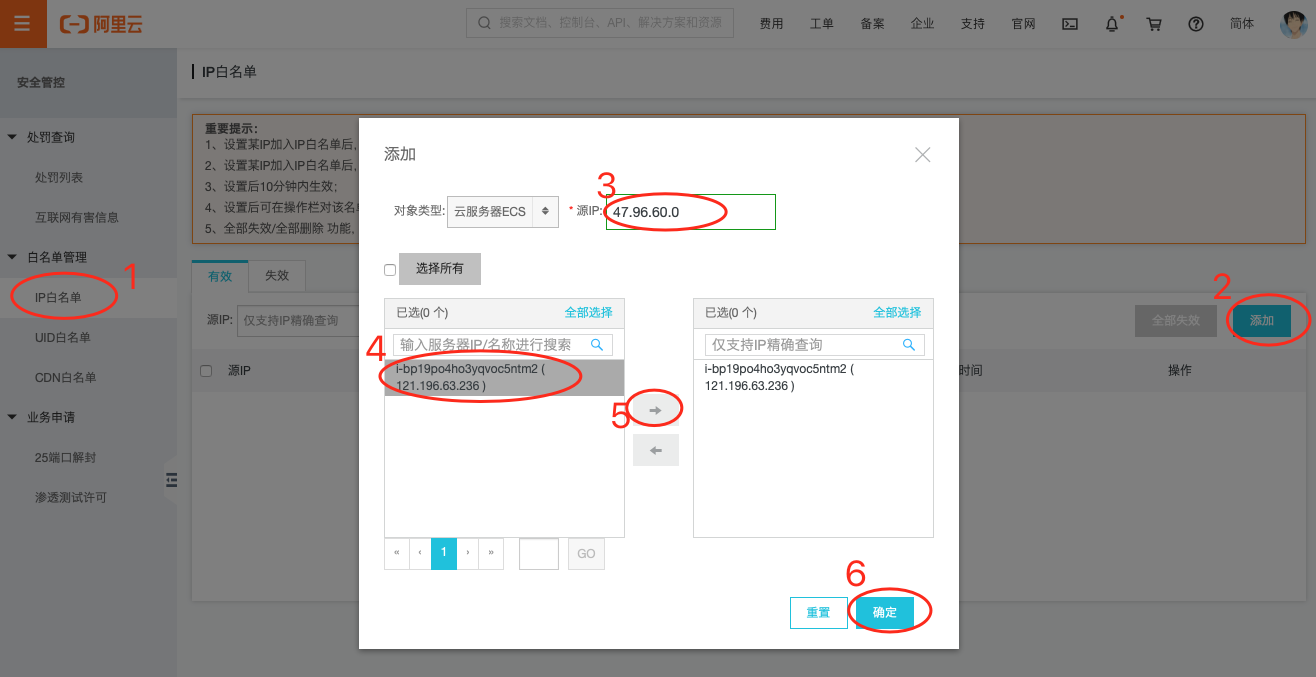Click the 确定 button
The width and height of the screenshot is (1316, 677).
[884, 612]
